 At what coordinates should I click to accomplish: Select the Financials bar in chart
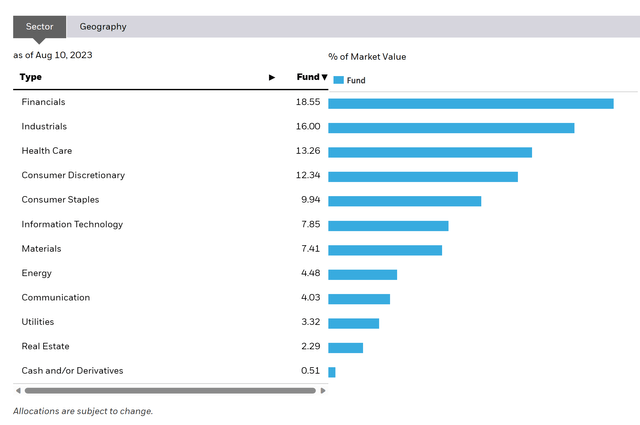tap(470, 103)
